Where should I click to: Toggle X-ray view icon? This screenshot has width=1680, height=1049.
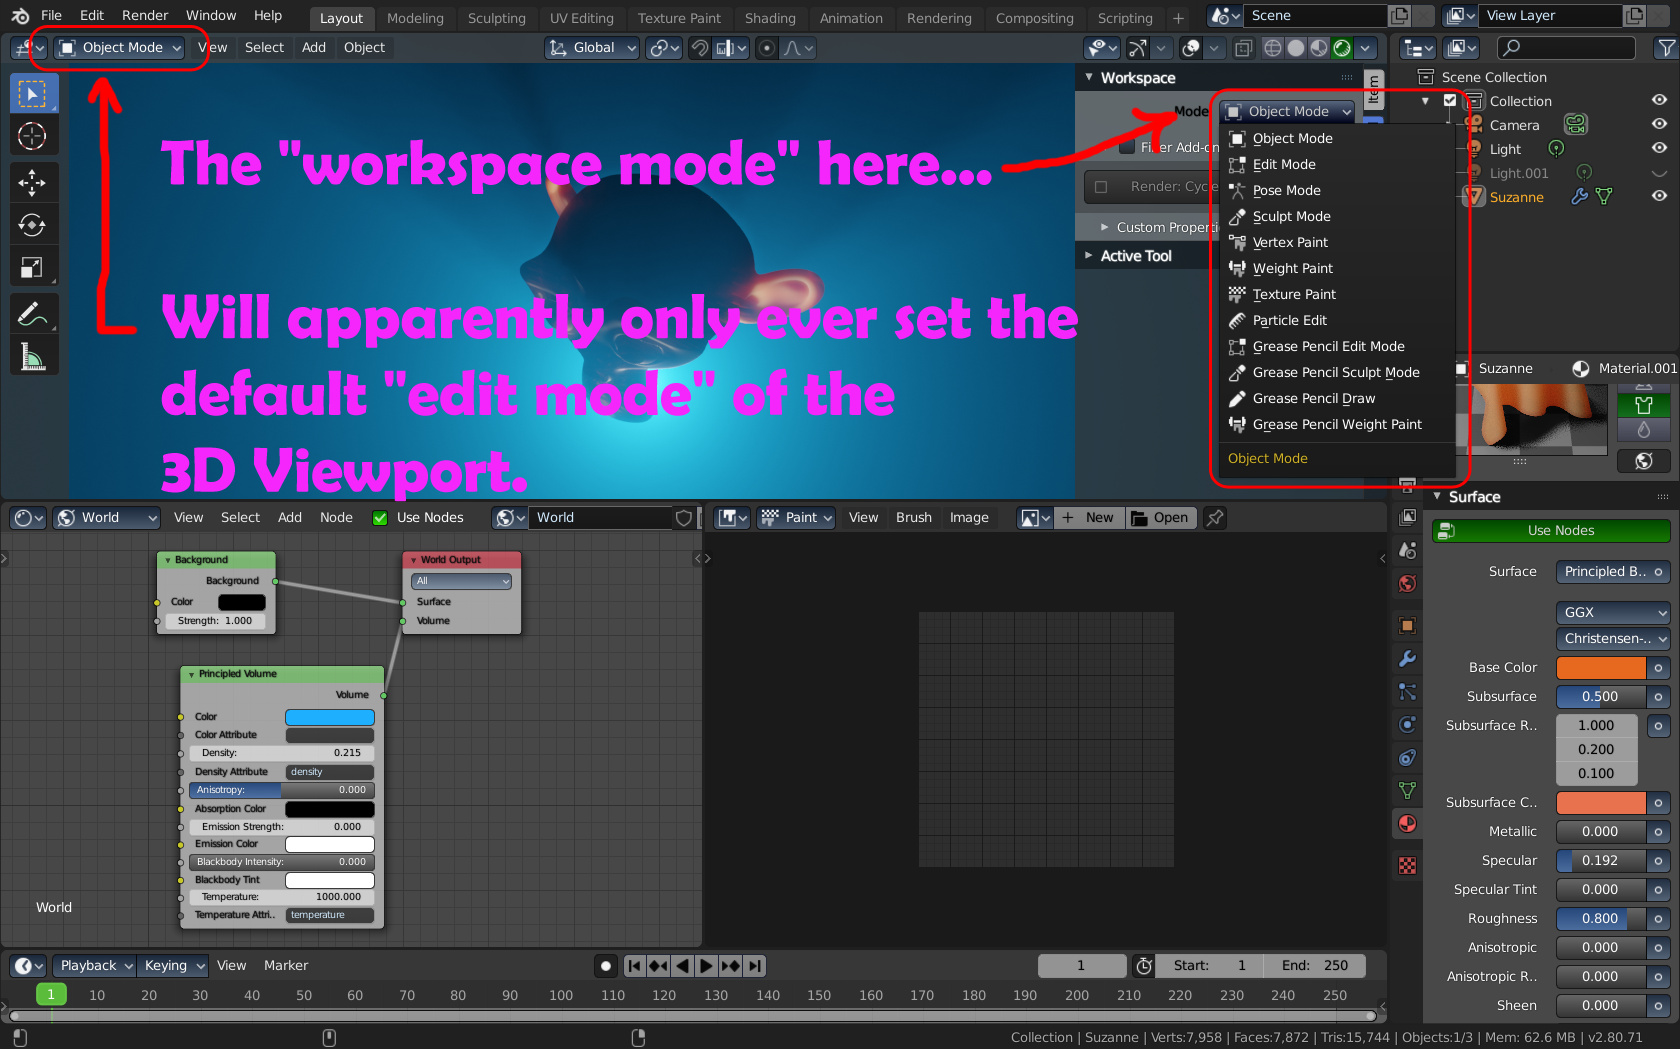(1243, 48)
